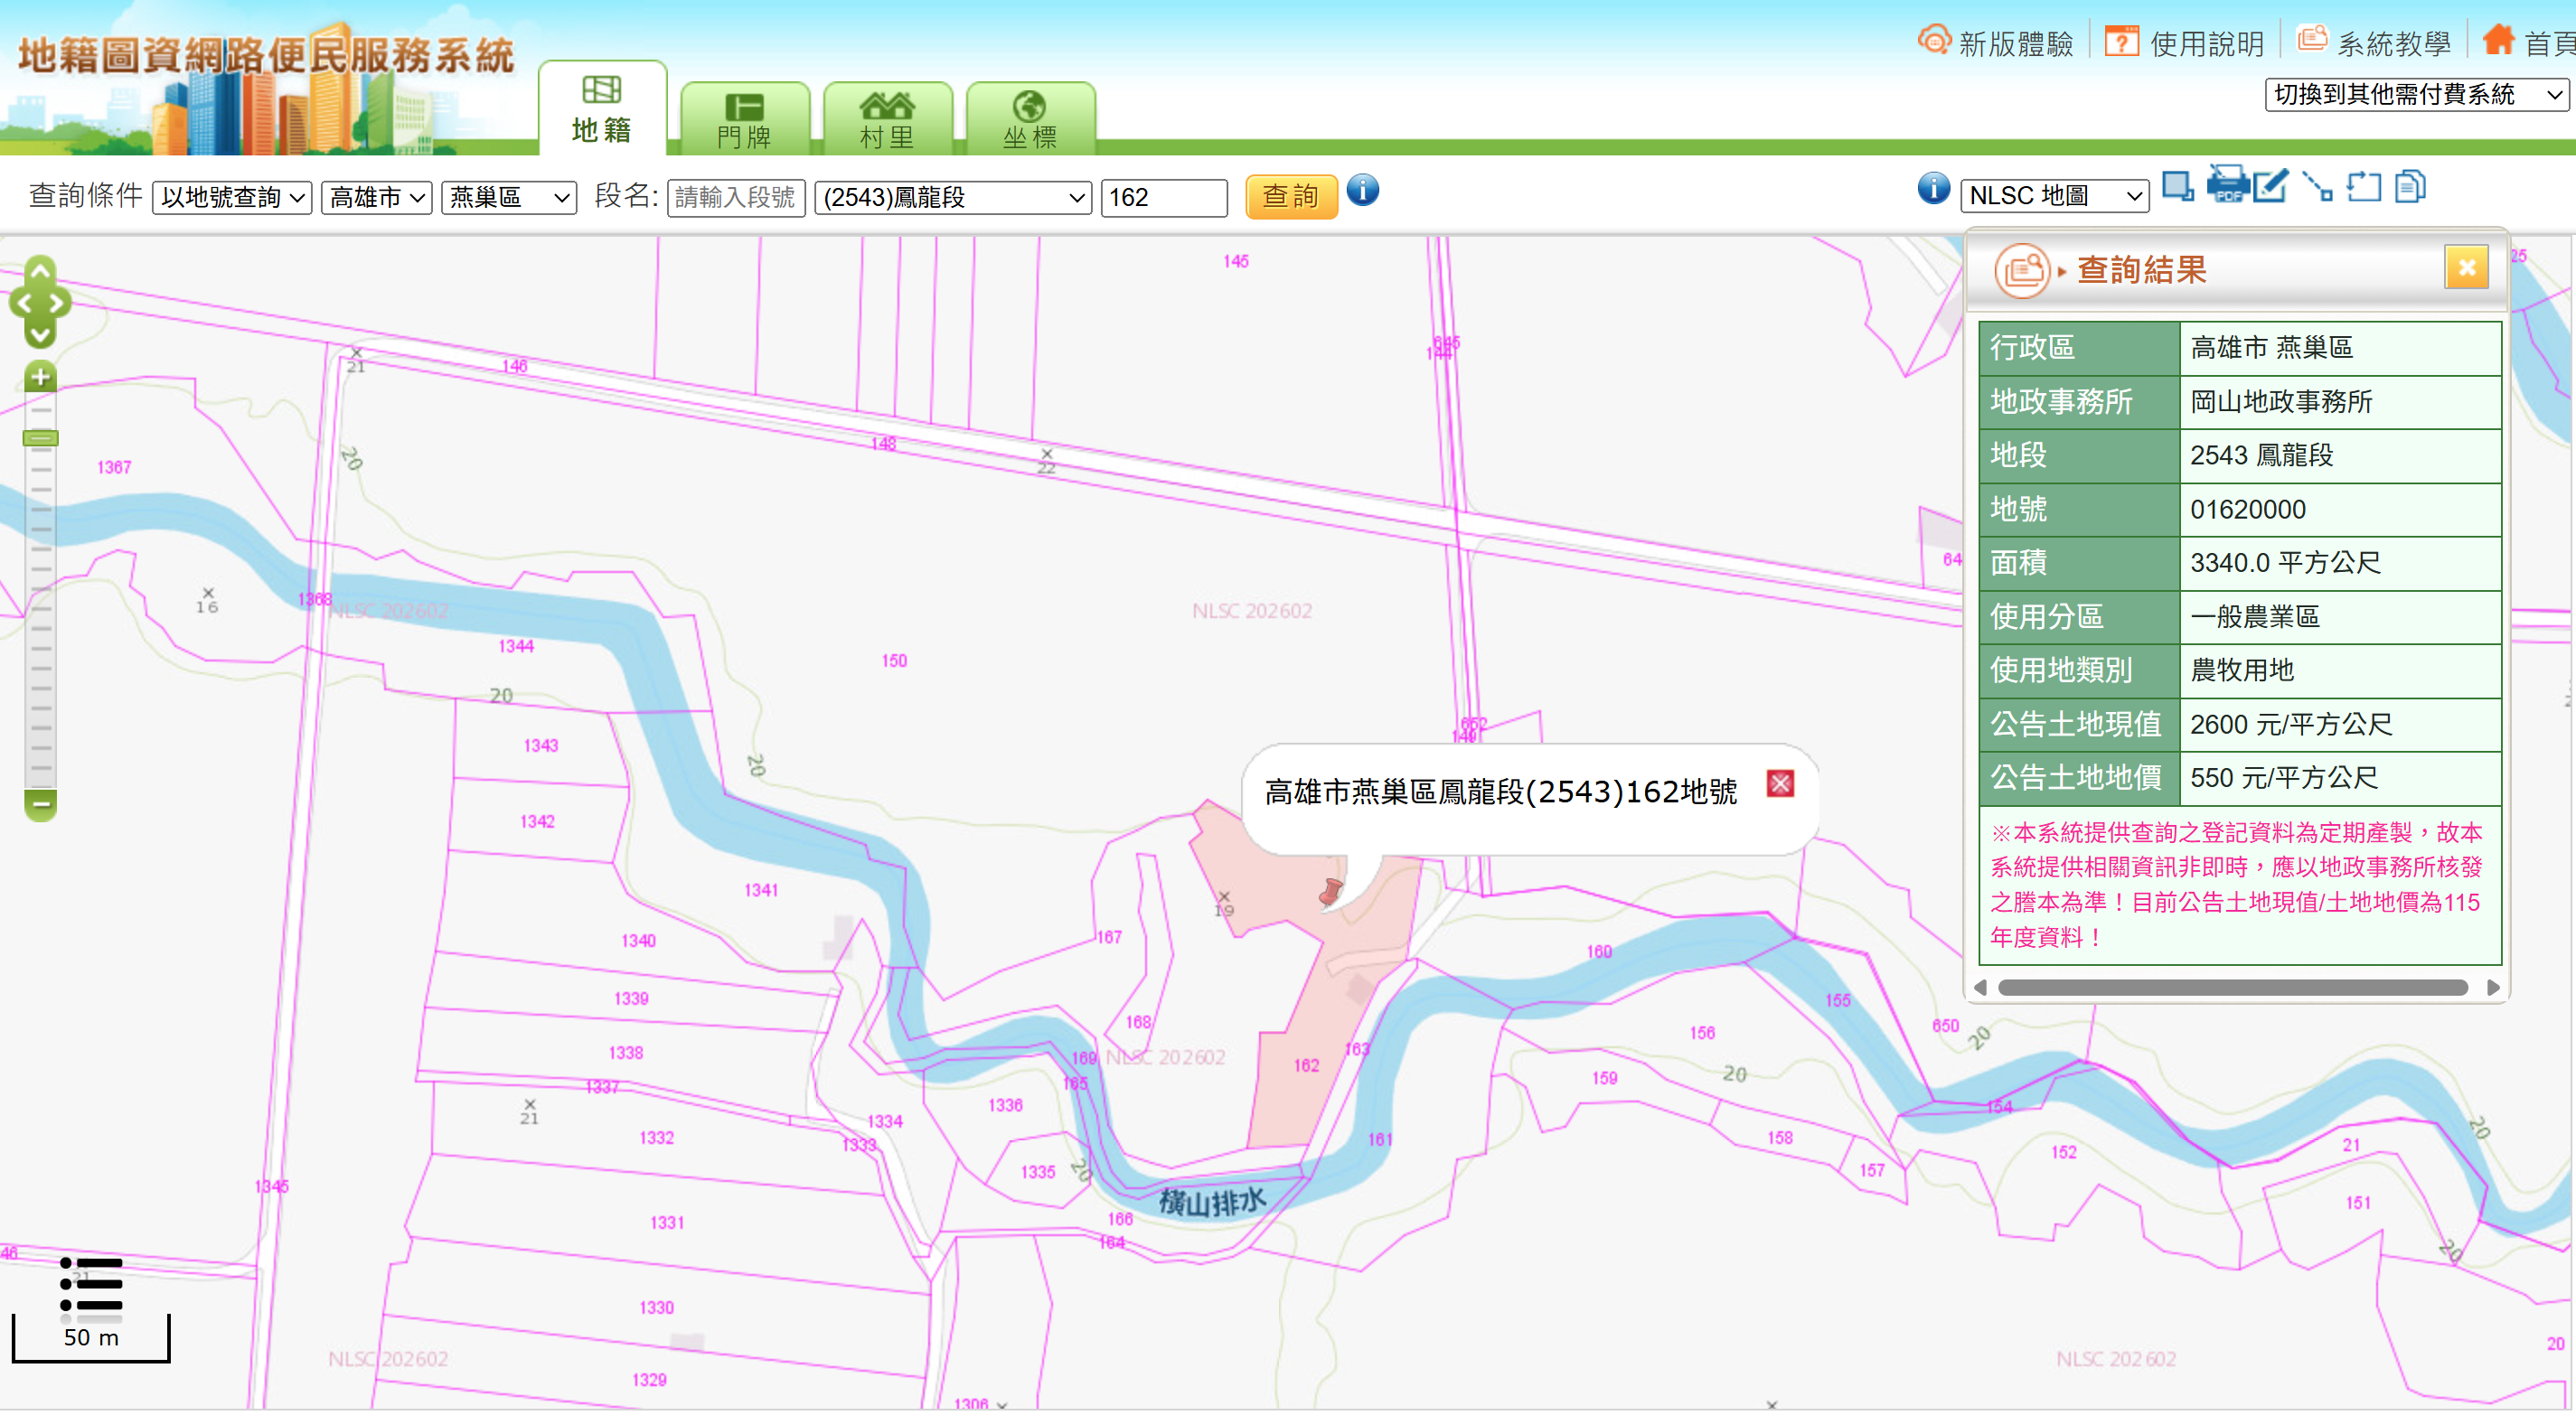Open the 以地號查詢 query type dropdown

click(232, 197)
